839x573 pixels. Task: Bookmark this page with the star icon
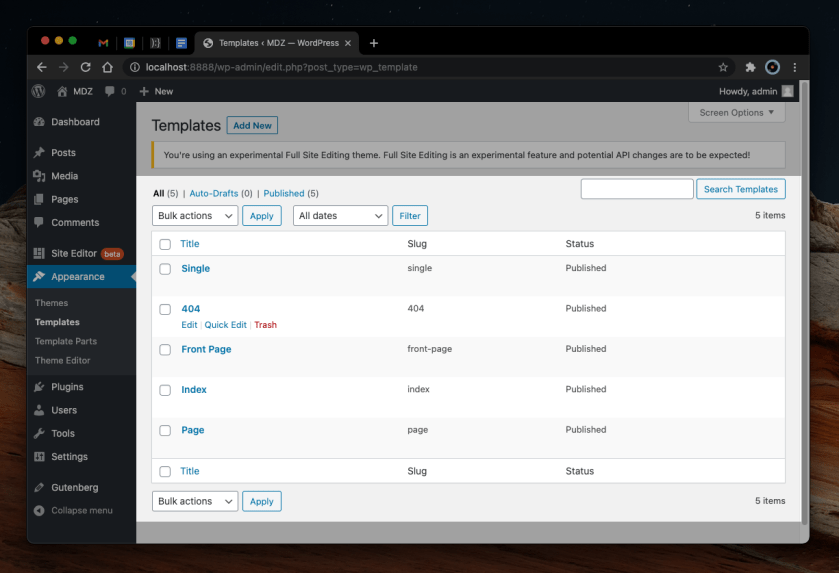(723, 67)
